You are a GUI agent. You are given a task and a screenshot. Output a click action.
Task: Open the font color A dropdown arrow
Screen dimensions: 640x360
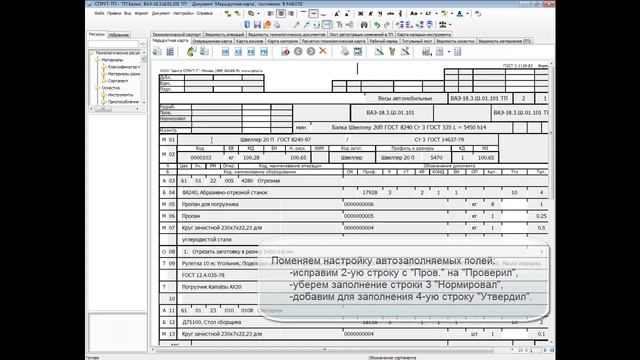coord(467,13)
